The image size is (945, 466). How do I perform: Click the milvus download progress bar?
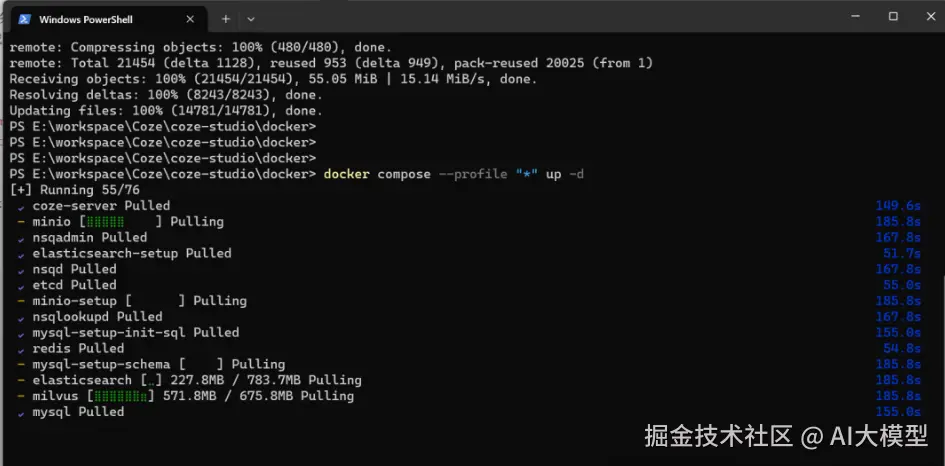(121, 397)
